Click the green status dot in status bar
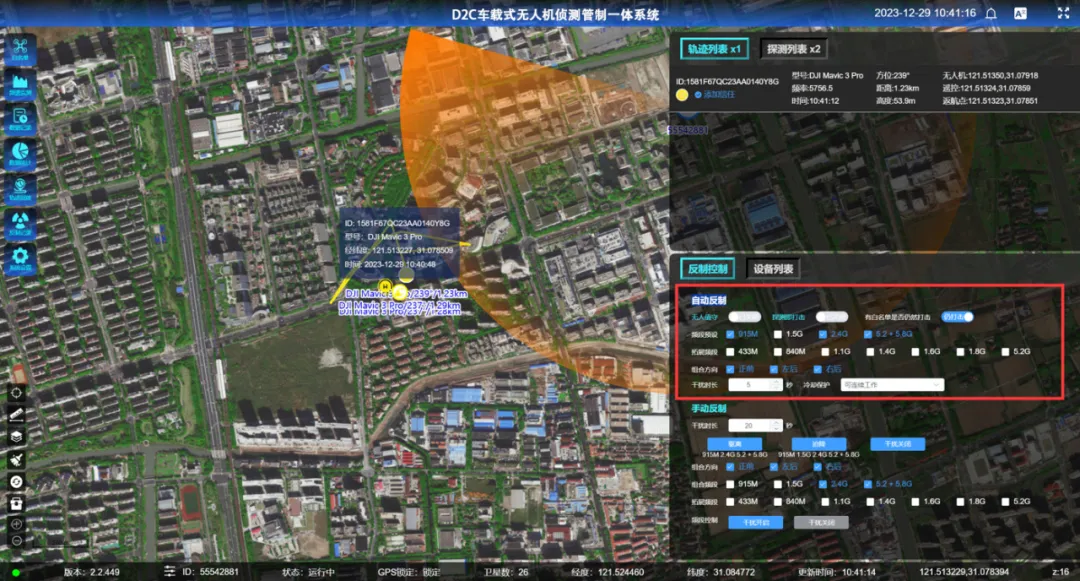Image resolution: width=1080 pixels, height=581 pixels. pos(15,572)
